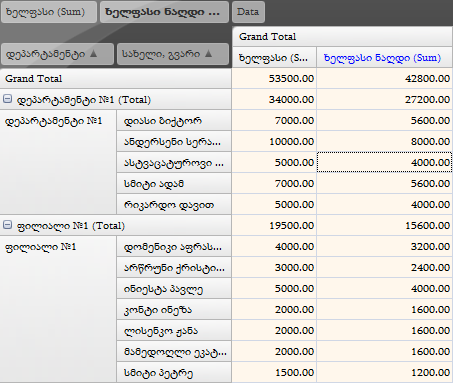Click cell 3000.00 for არწრუნი
Screen dimensions: 453x386
(x=274, y=267)
